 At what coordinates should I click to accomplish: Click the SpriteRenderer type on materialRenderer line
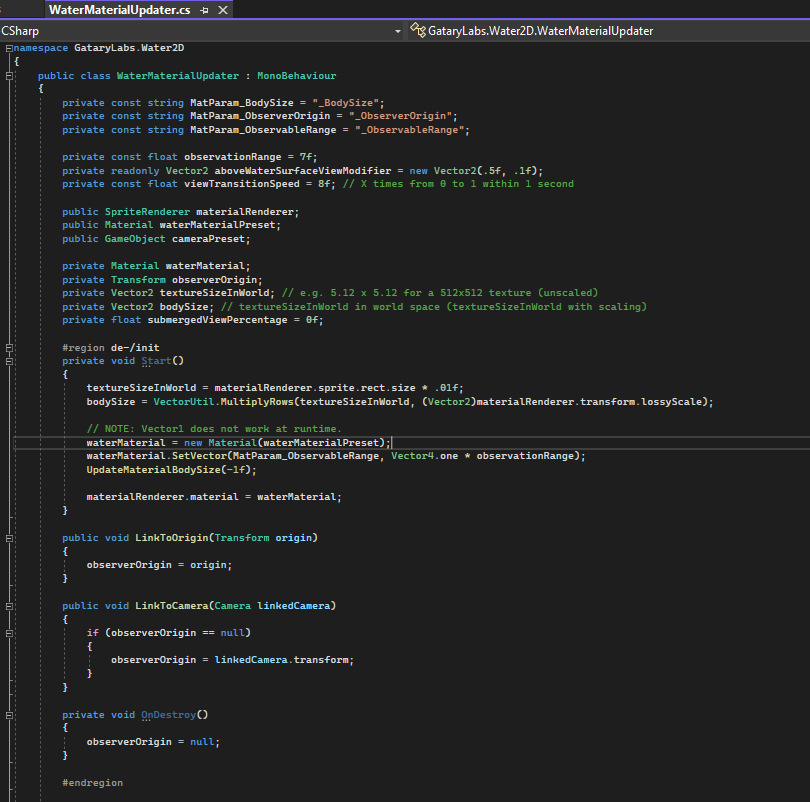tap(147, 211)
